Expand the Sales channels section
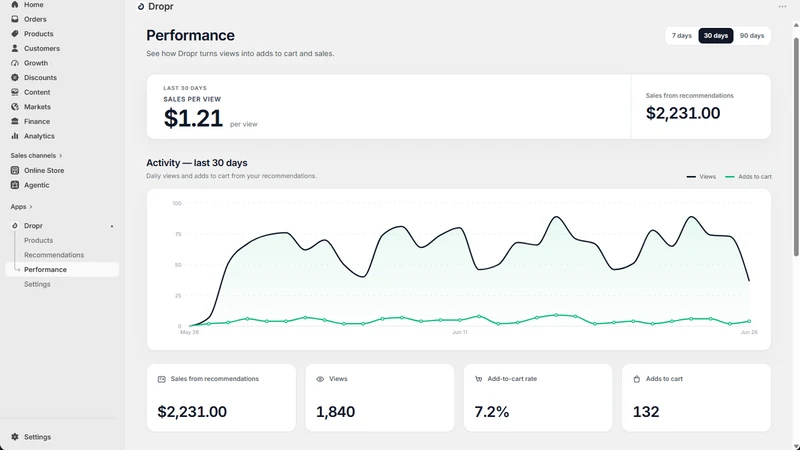Viewport: 800px width, 450px height. pyautogui.click(x=36, y=156)
